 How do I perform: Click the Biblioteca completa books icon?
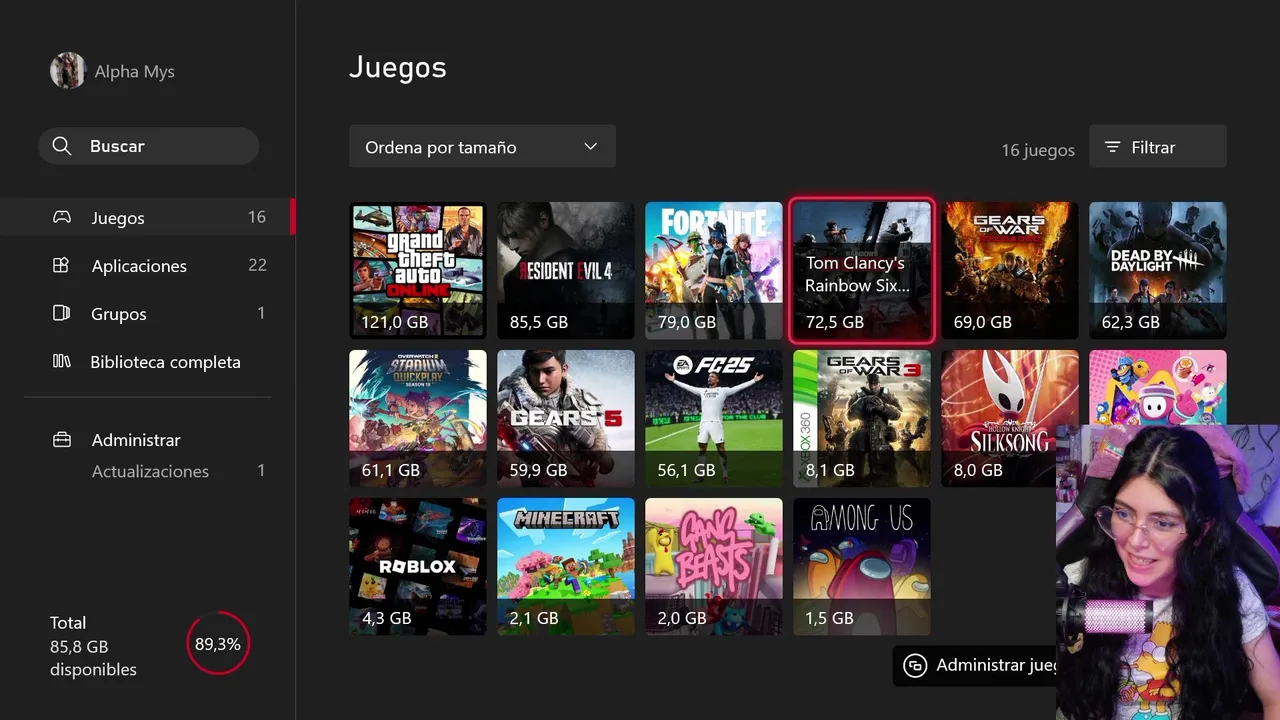pos(61,361)
